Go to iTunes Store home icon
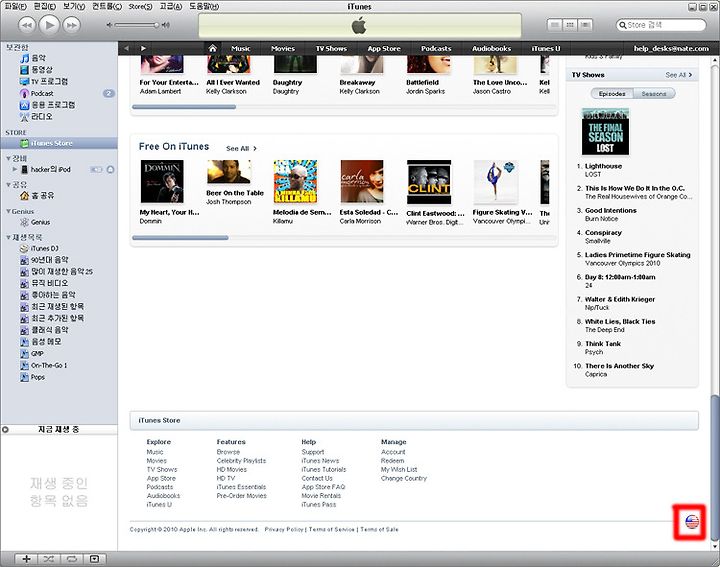This screenshot has height=567, width=720. (x=212, y=48)
